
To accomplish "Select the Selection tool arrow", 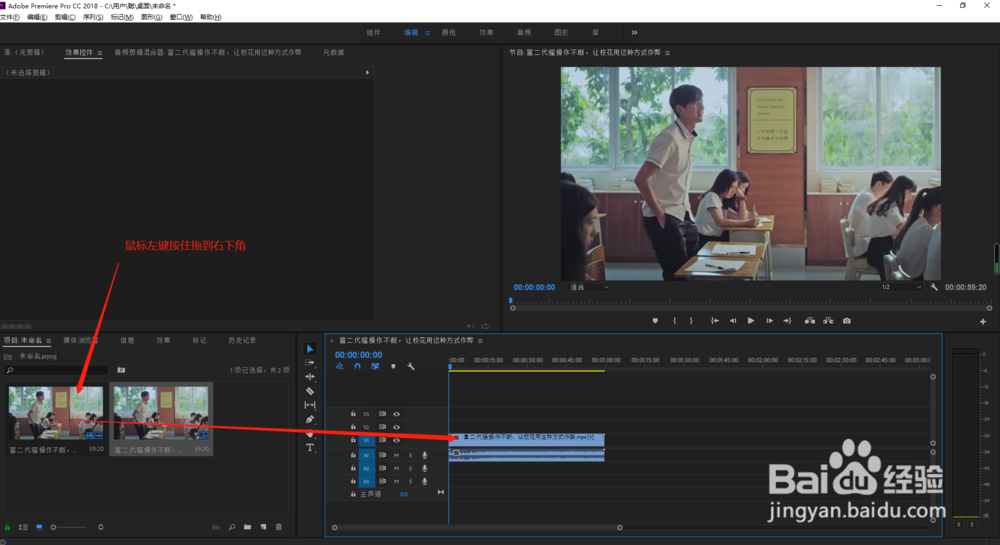I will click(x=310, y=349).
